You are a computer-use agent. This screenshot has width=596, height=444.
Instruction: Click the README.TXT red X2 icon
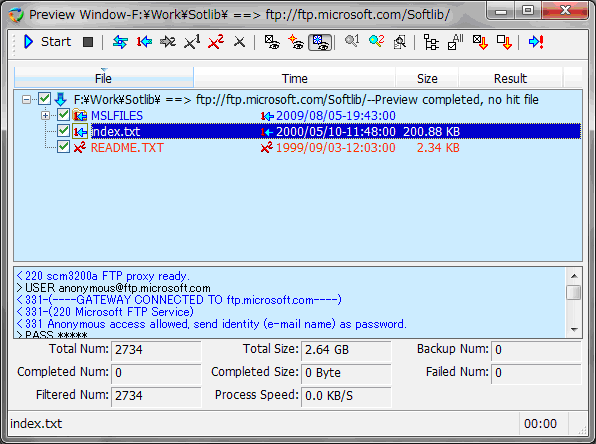[x=79, y=147]
